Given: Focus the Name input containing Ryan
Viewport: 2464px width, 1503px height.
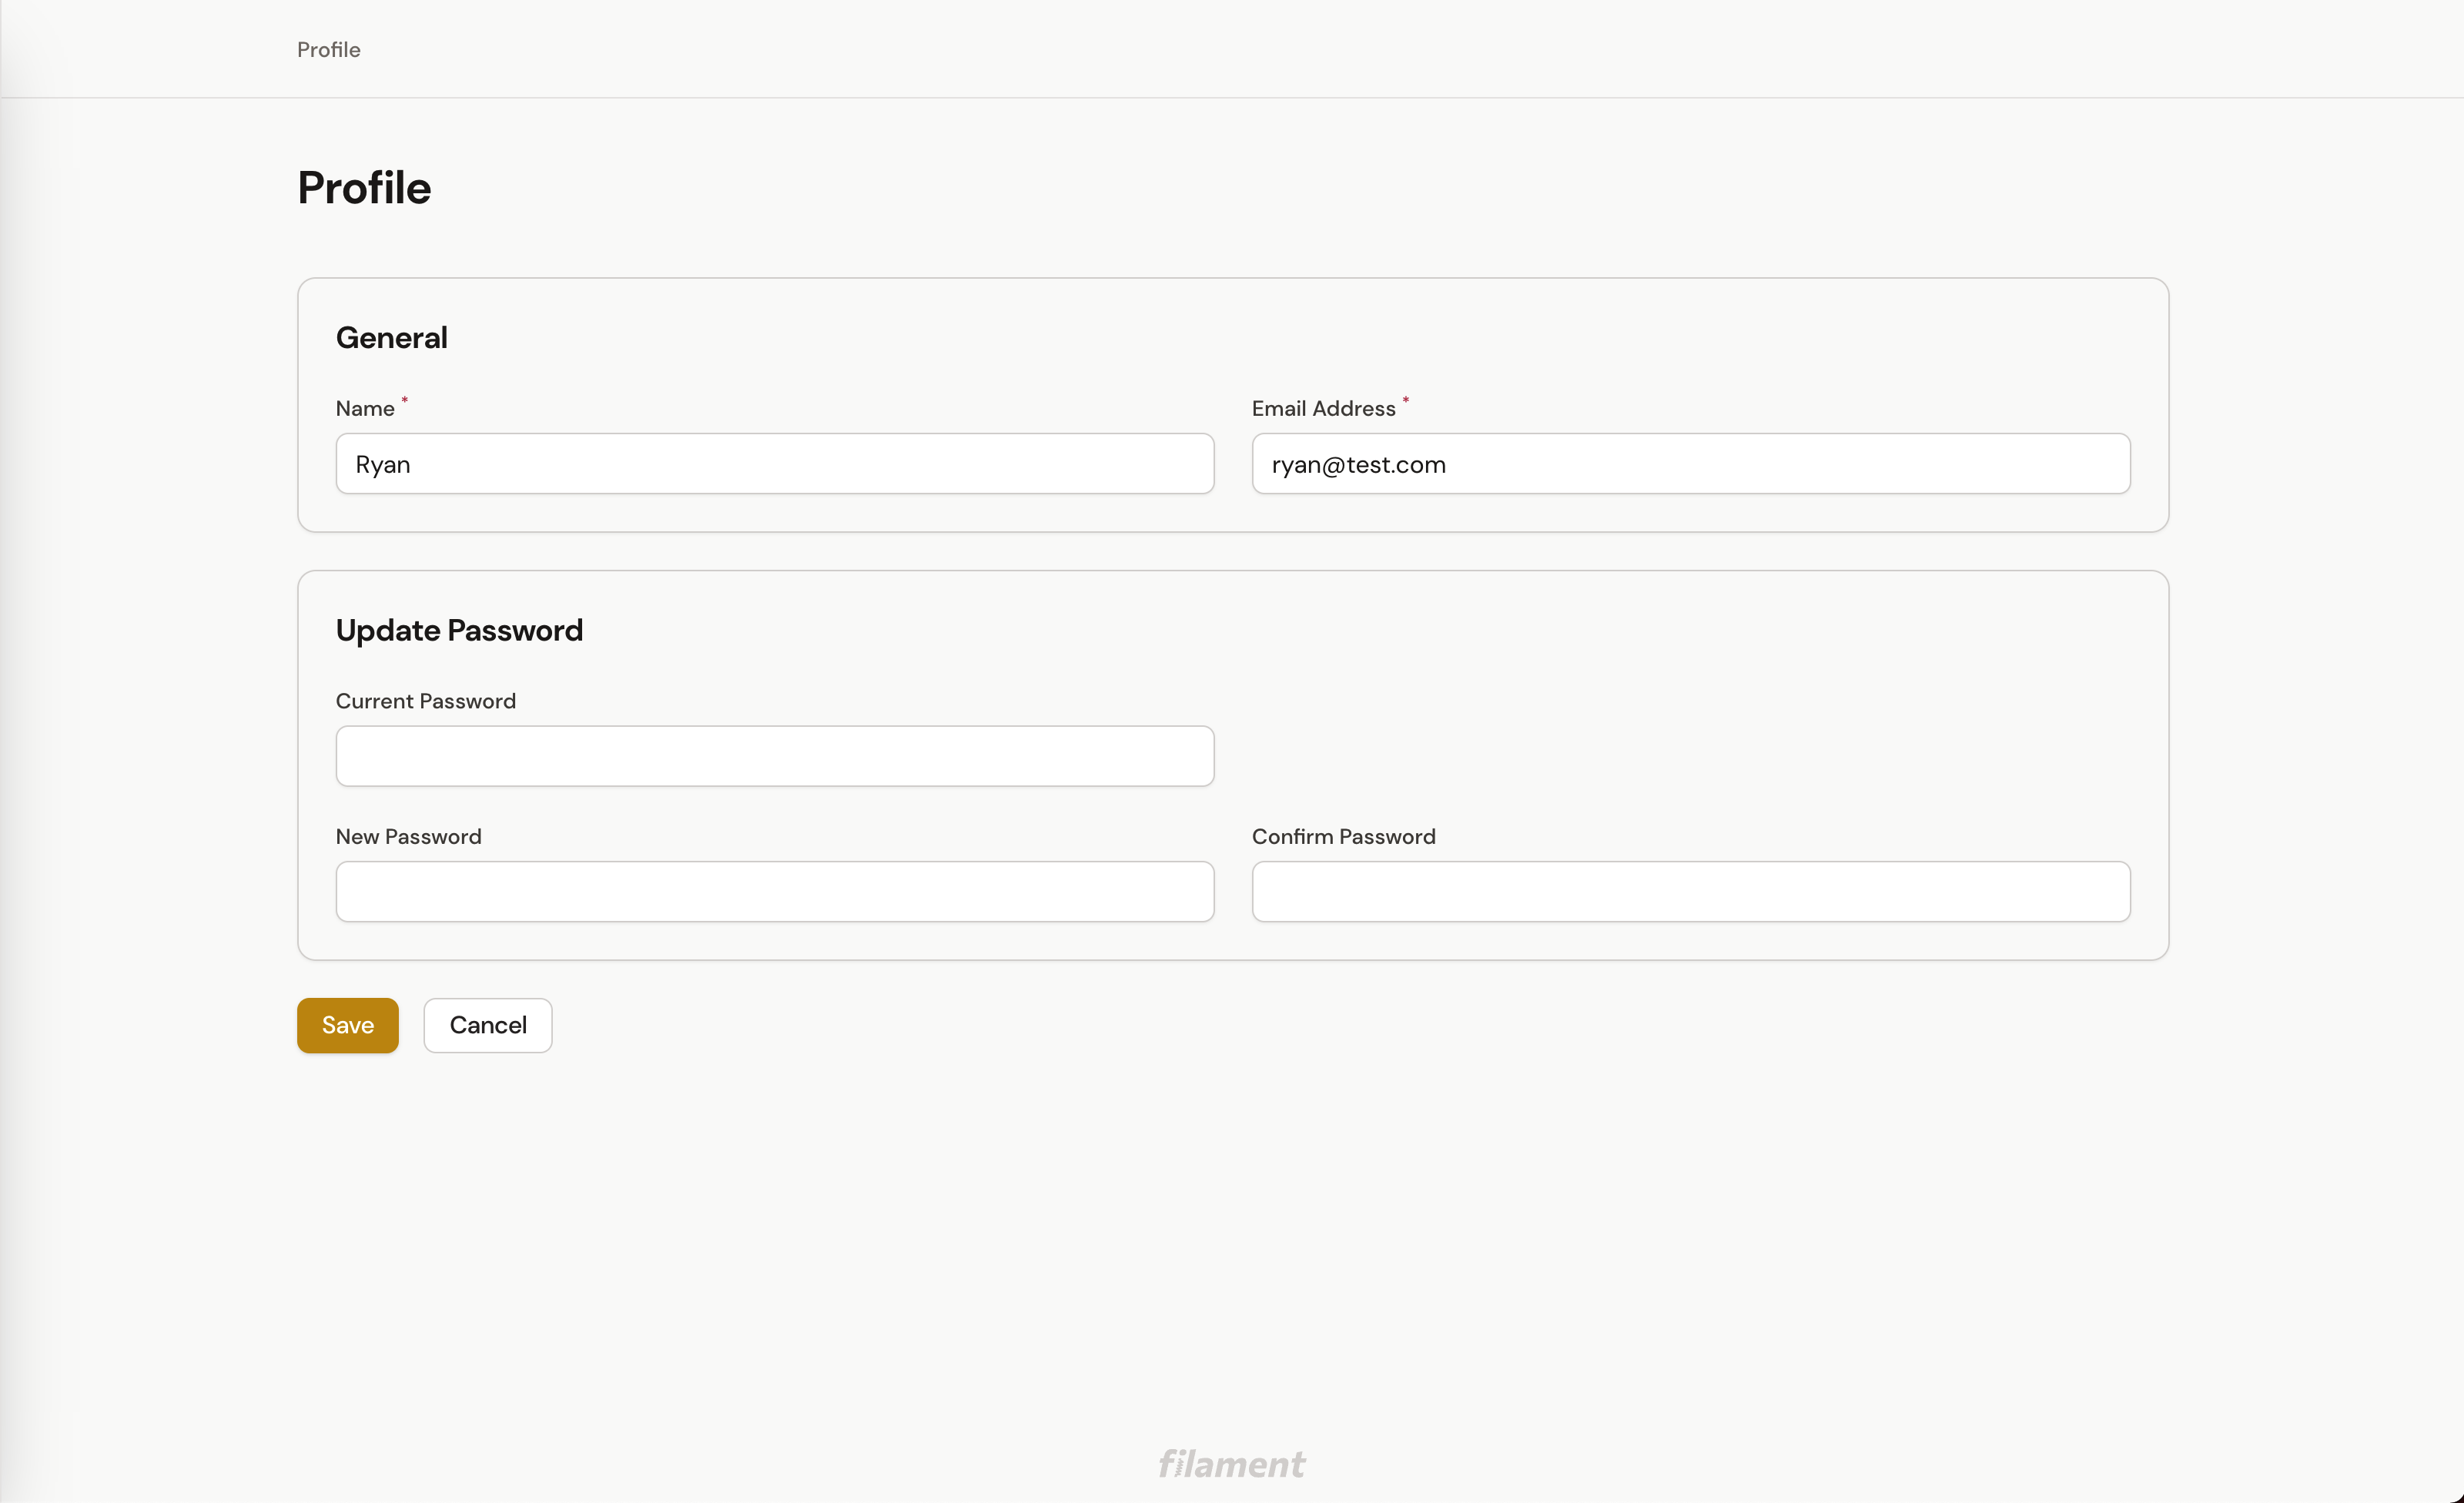Looking at the screenshot, I should pos(774,464).
